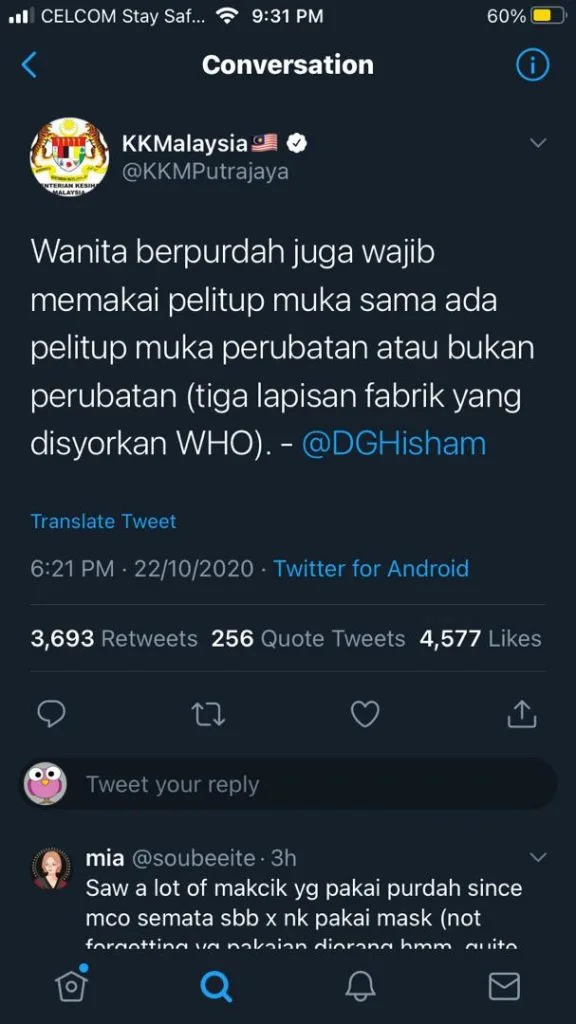The image size is (576, 1024).
Task: Expand the KKMalaysia tweet options chevron
Action: (537, 142)
